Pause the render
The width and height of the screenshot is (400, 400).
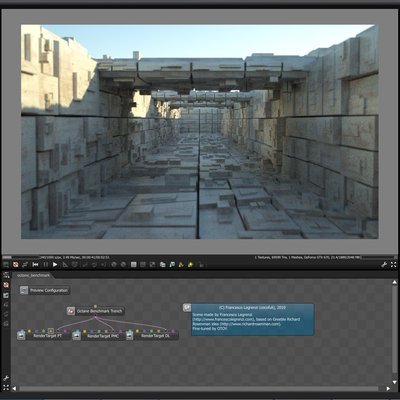(x=46, y=265)
